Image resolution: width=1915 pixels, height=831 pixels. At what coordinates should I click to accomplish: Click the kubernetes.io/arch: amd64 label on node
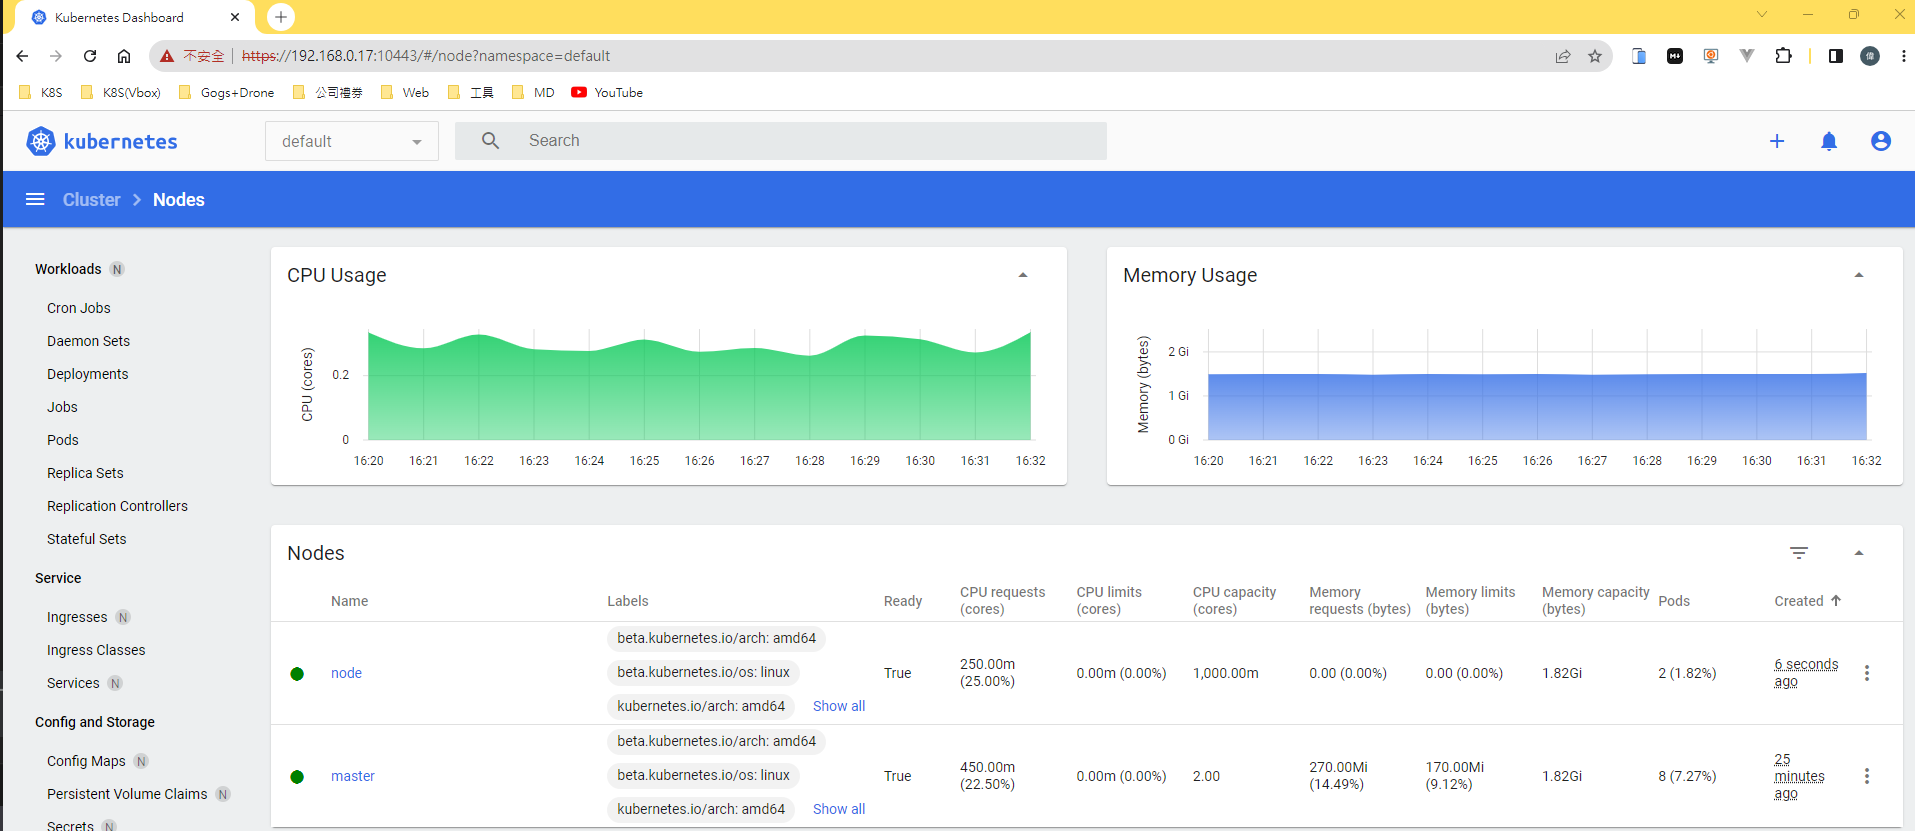pyautogui.click(x=701, y=706)
